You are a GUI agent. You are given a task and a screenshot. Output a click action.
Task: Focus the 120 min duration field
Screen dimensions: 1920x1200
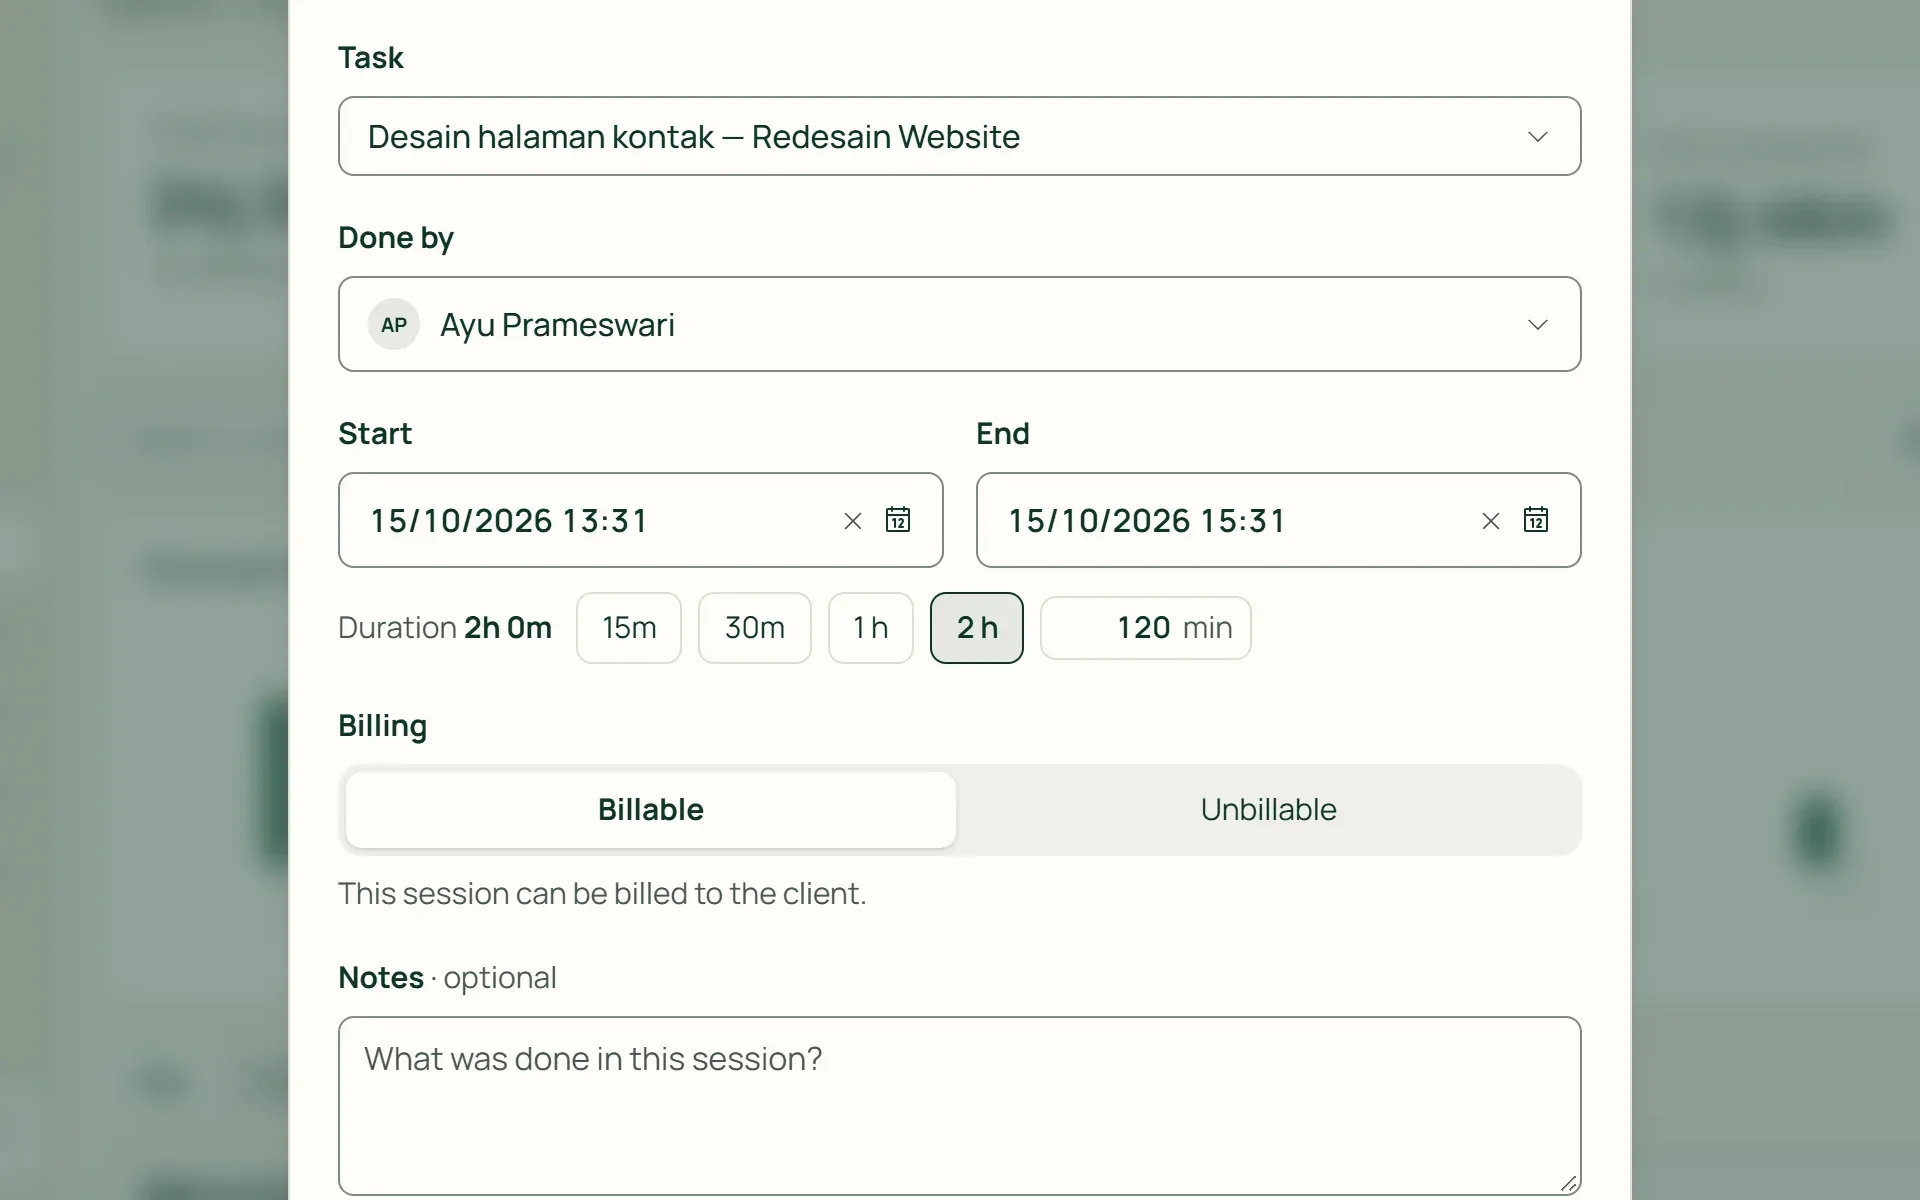[x=1146, y=628]
